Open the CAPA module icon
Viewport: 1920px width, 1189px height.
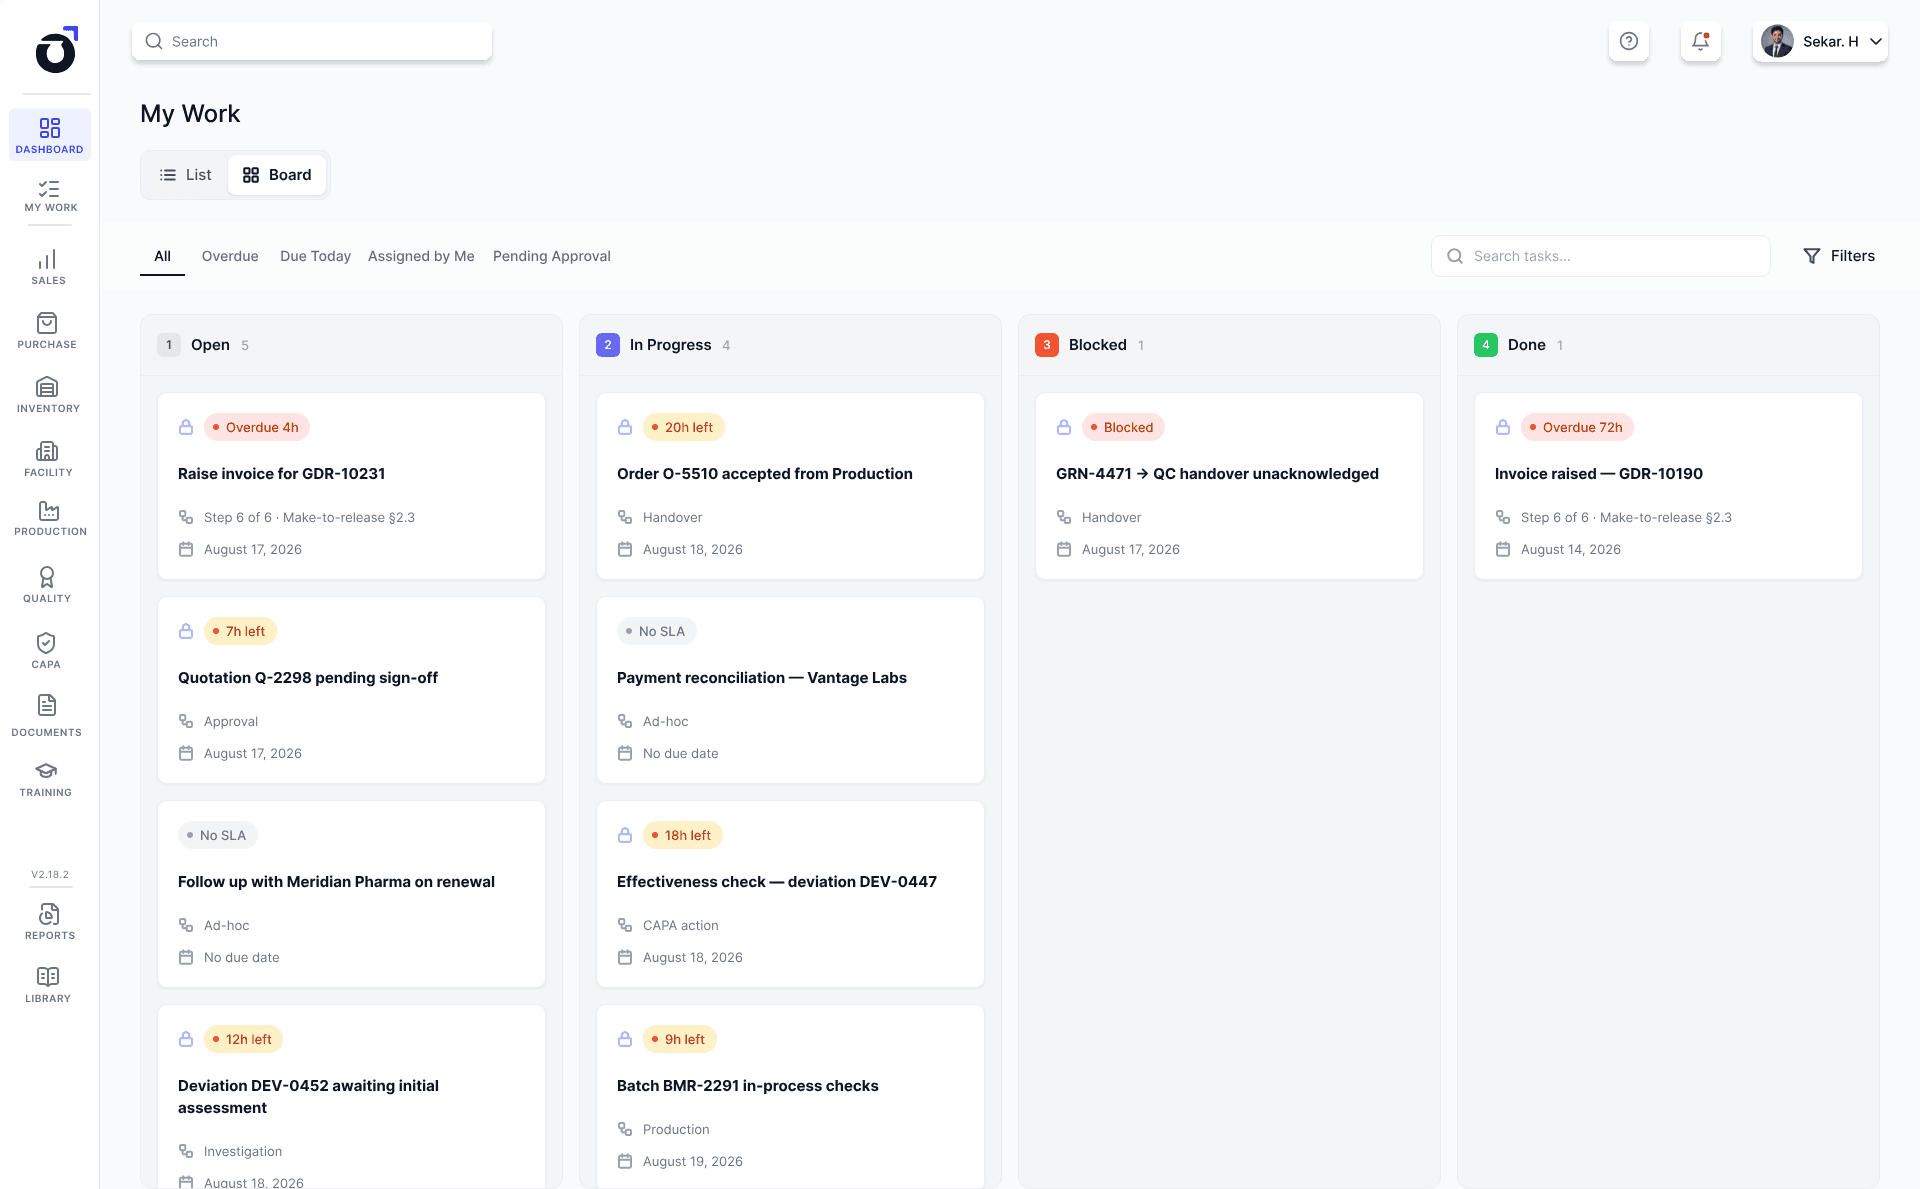[x=46, y=651]
